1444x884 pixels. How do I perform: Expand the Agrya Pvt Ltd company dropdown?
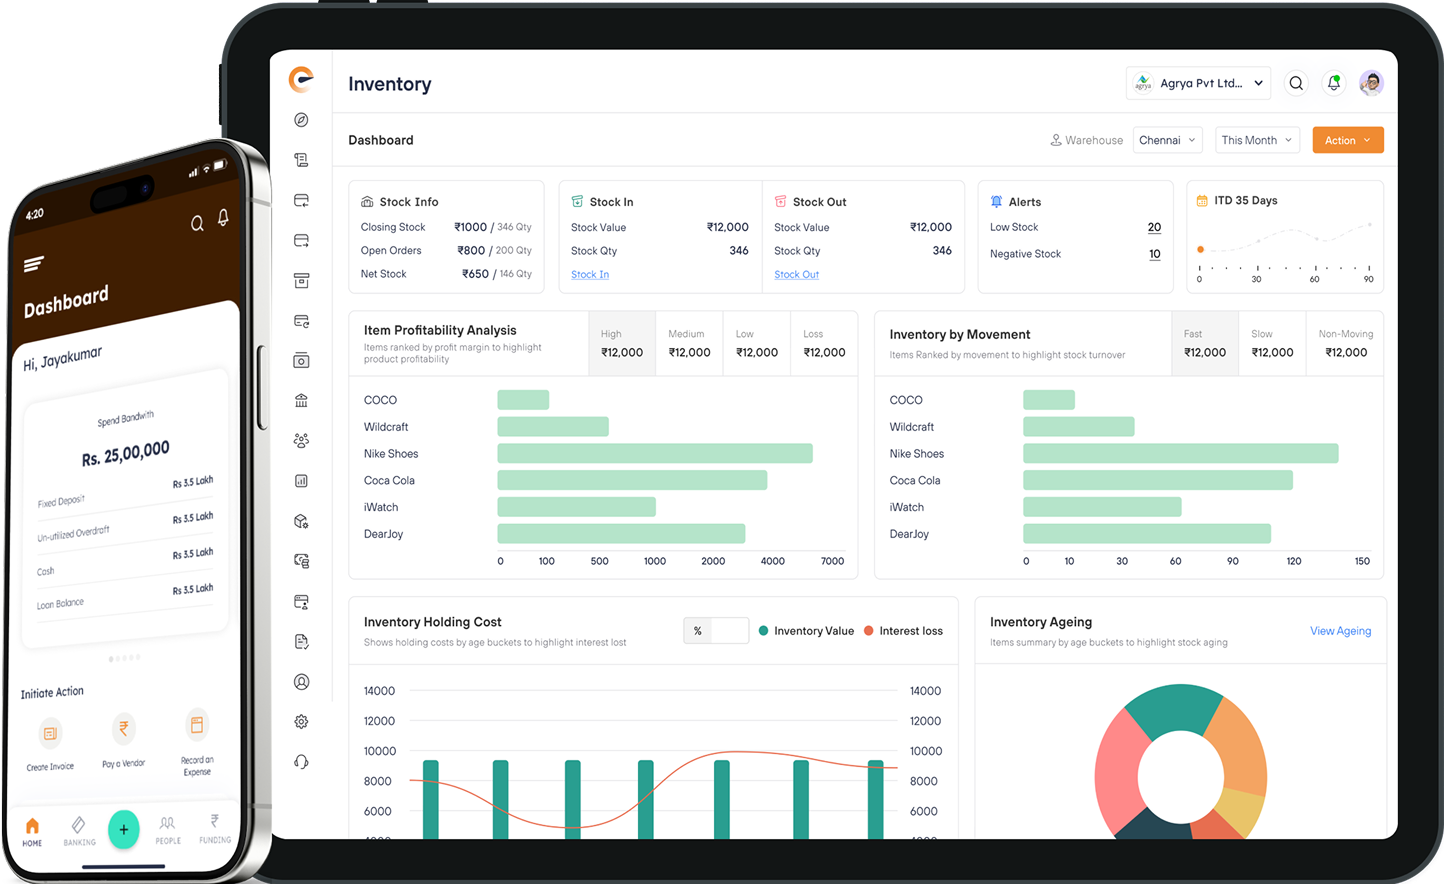1198,84
